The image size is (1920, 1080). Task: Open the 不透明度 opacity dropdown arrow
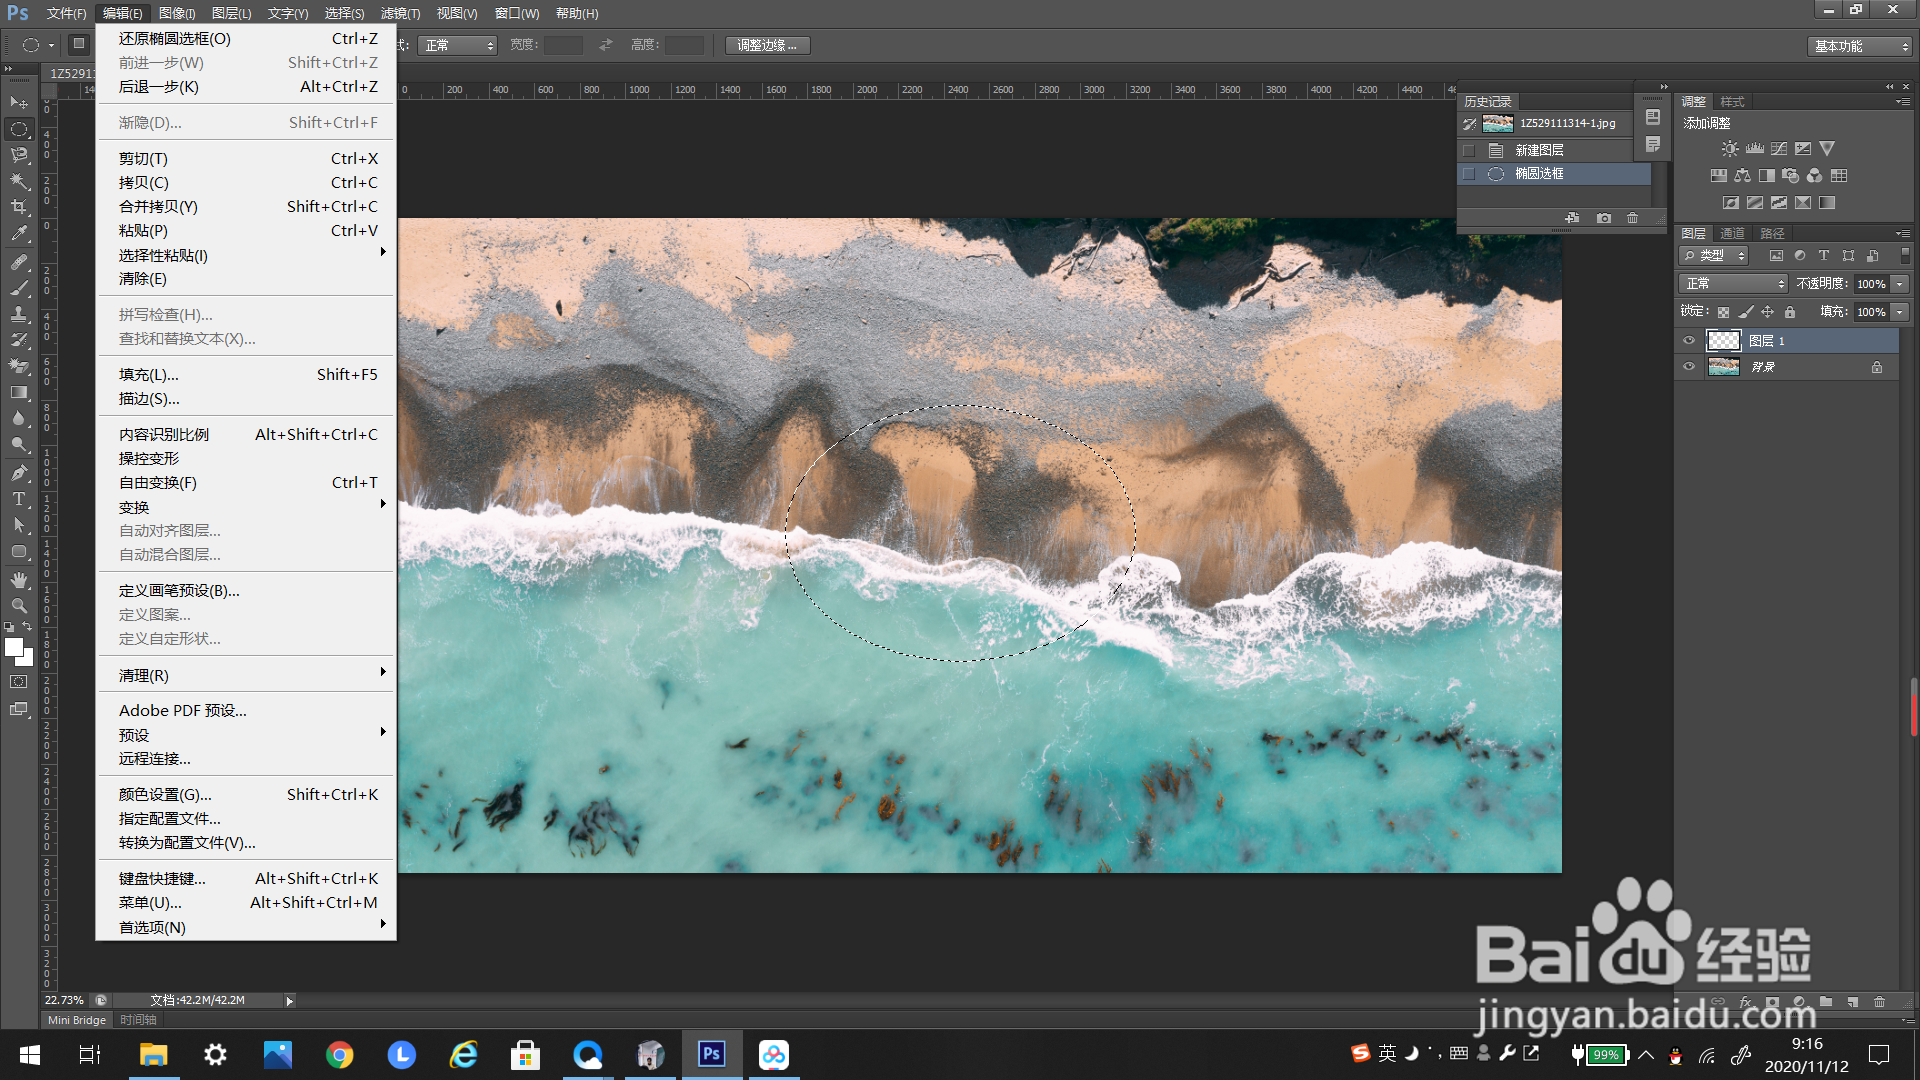[x=1899, y=284]
